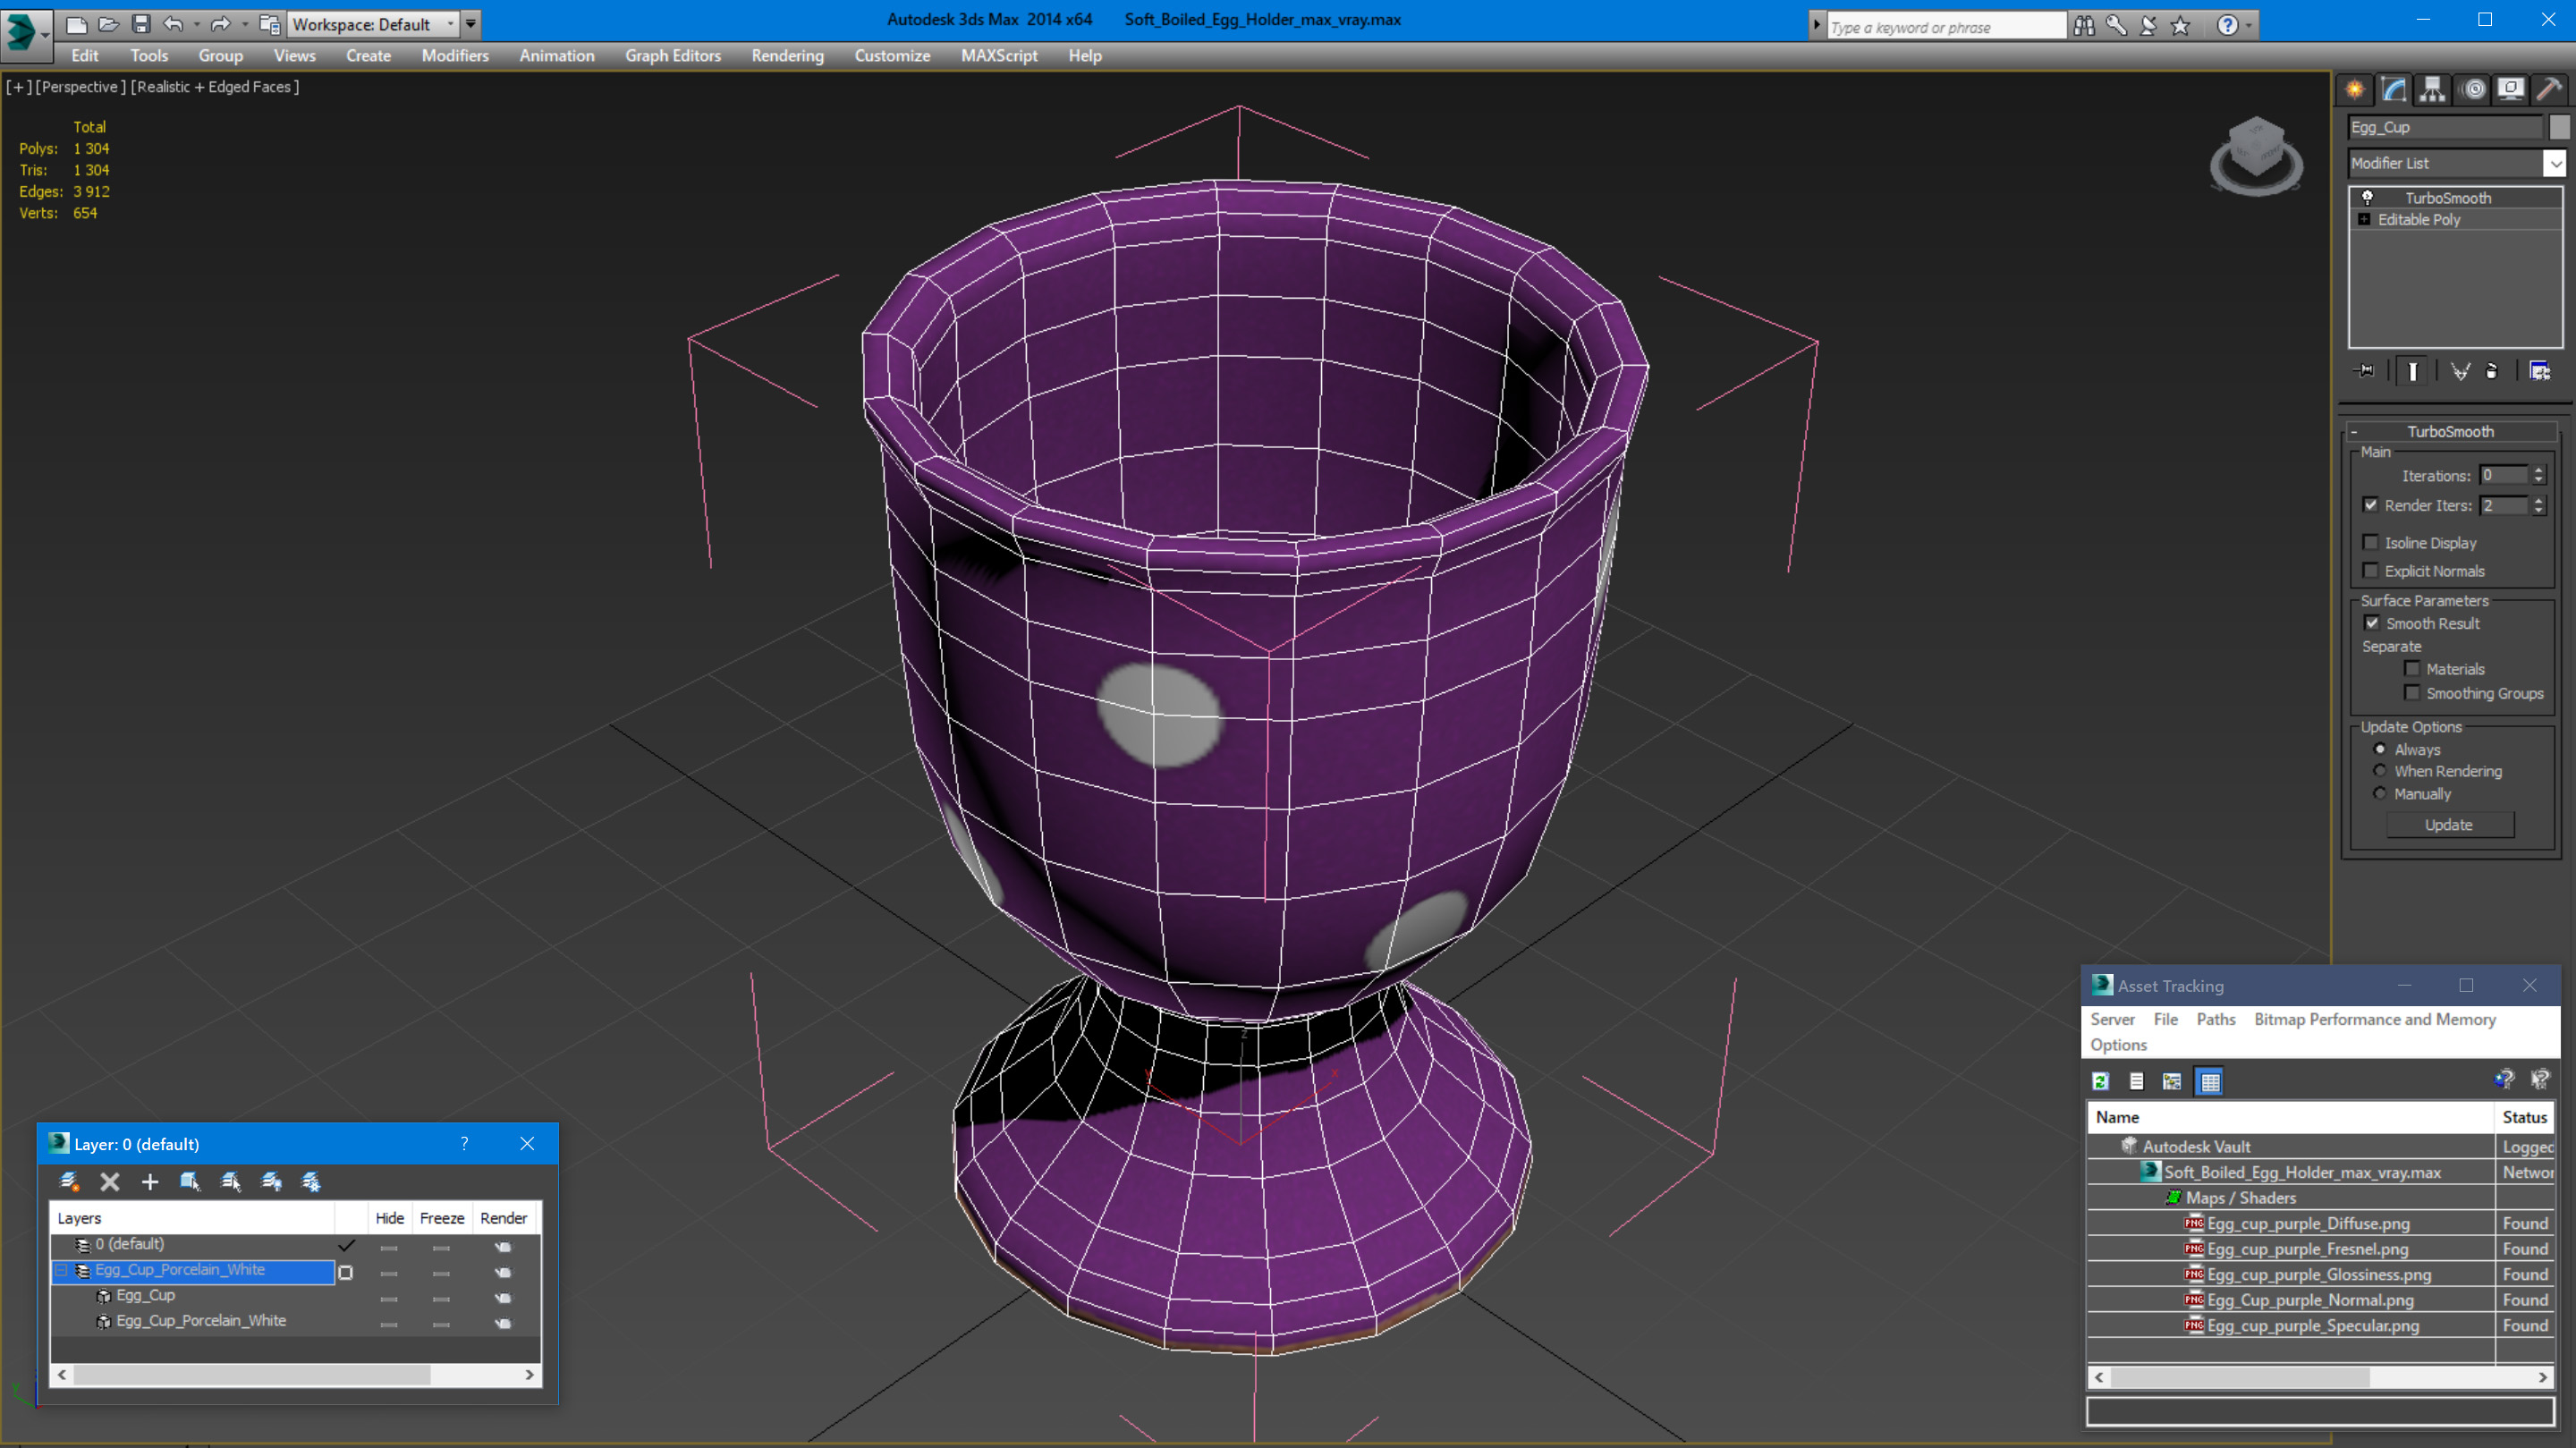
Task: Enable Separate by Materials checkbox
Action: click(2412, 668)
